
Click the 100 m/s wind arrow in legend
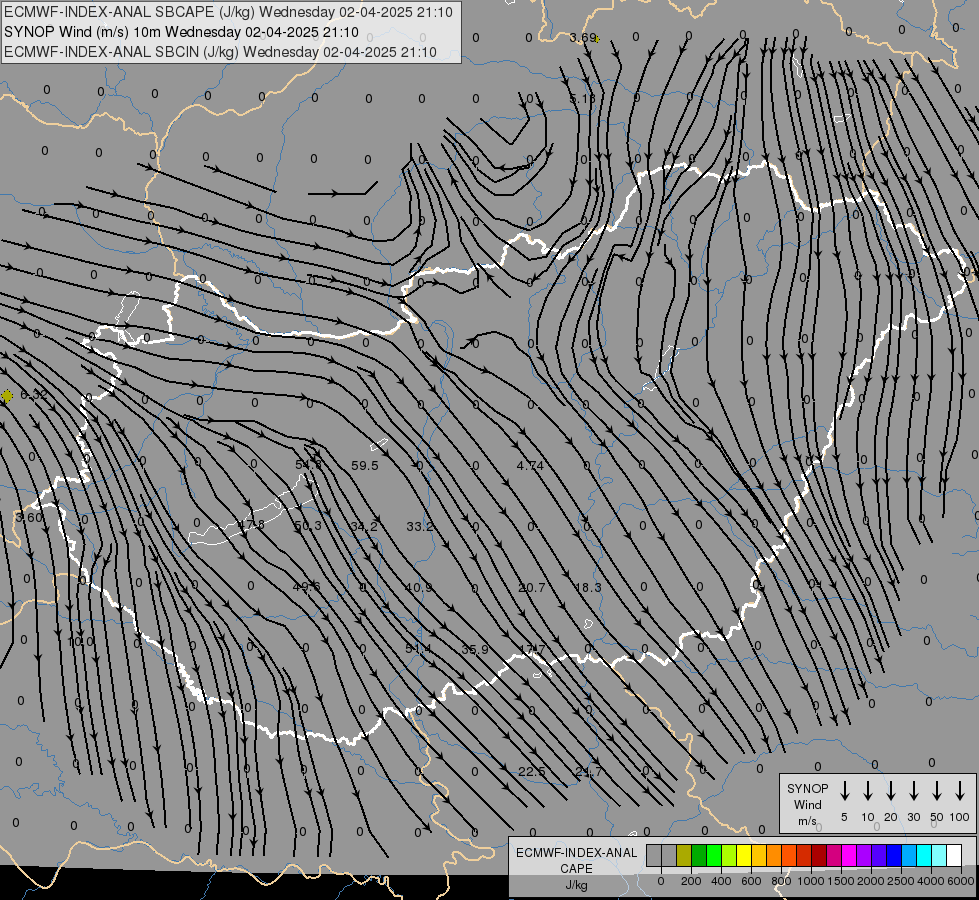960,791
